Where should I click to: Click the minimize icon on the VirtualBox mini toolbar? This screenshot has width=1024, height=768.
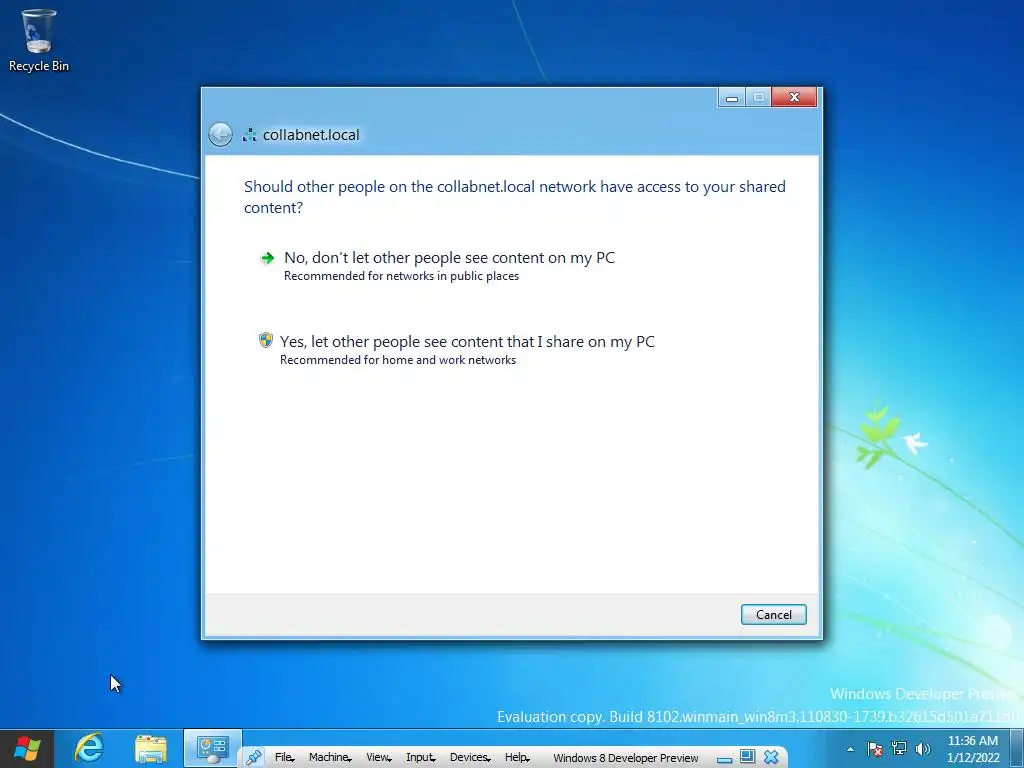click(x=724, y=758)
